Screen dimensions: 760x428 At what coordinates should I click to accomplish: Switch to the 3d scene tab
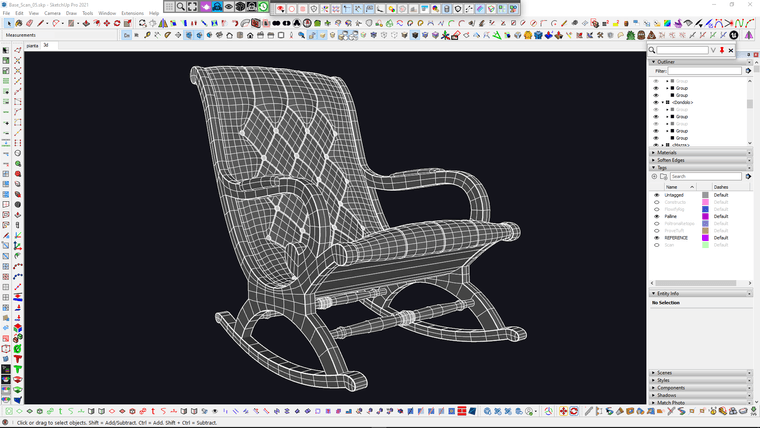(x=46, y=45)
